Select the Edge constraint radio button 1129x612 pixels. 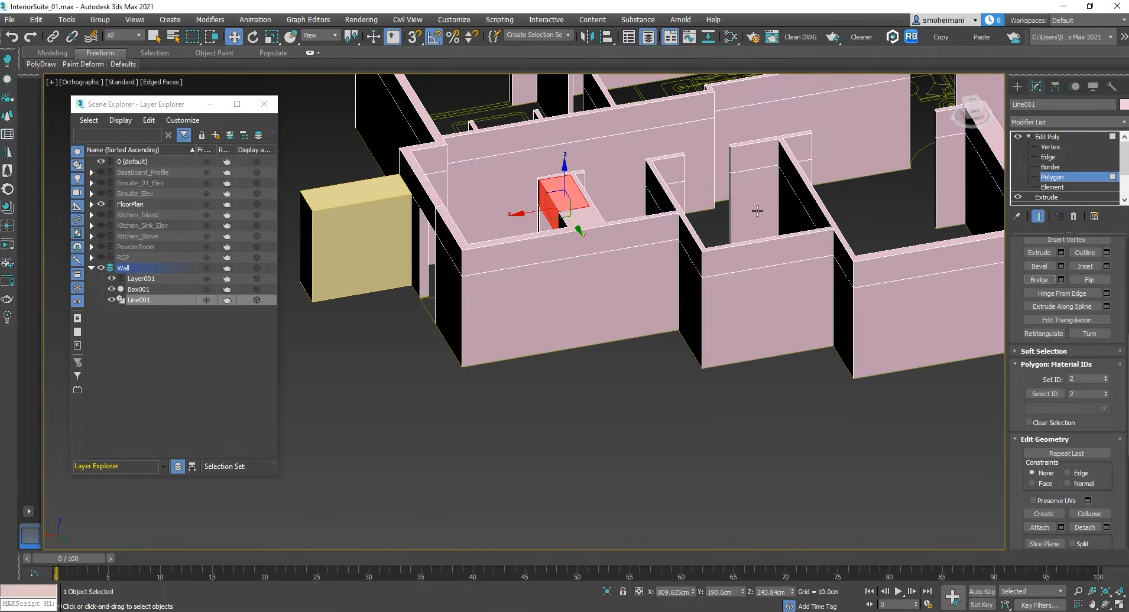(x=1068, y=473)
